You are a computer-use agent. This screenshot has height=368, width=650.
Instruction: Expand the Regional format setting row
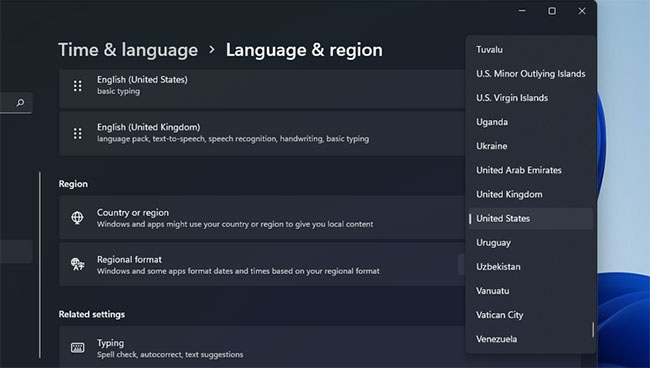click(x=262, y=264)
